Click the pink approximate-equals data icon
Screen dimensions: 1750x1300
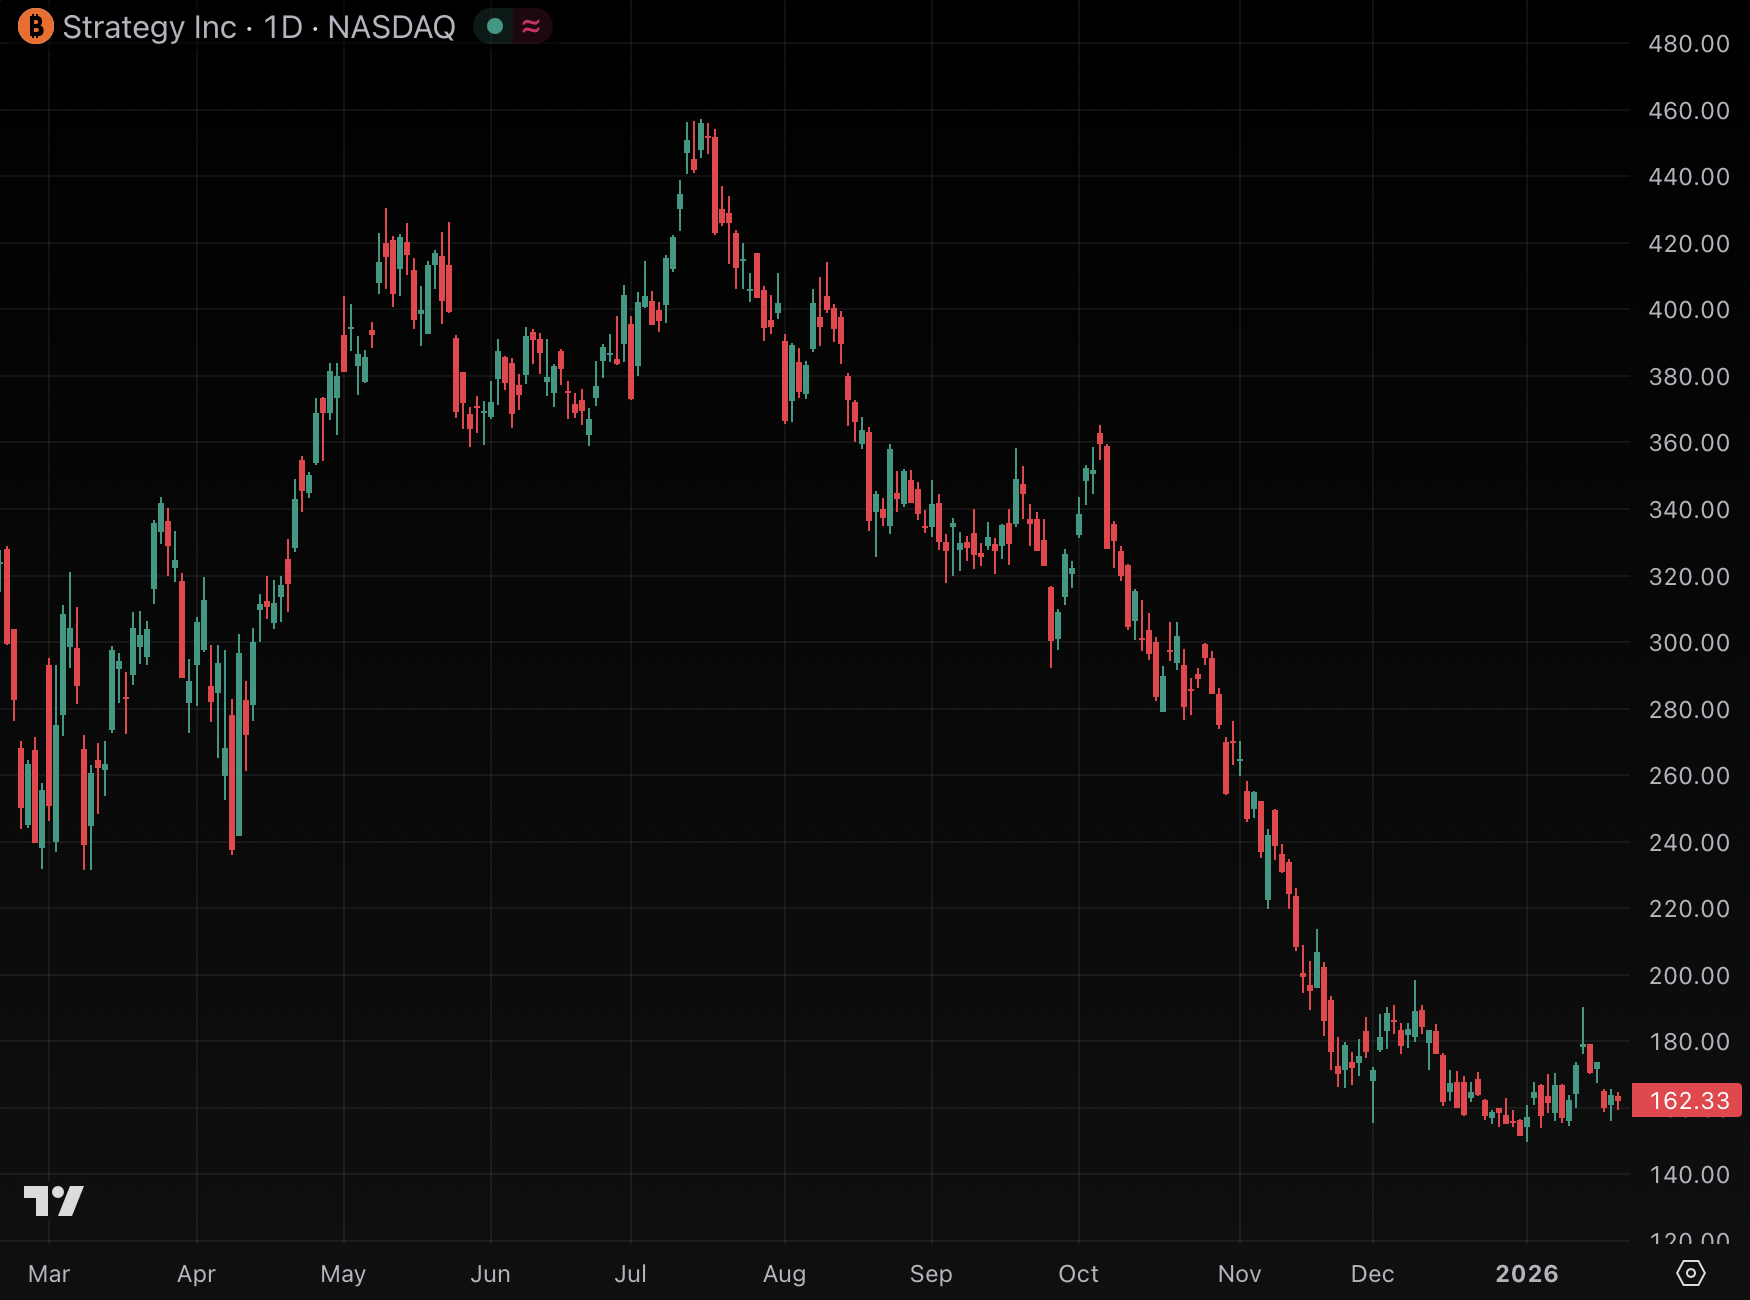(x=531, y=27)
